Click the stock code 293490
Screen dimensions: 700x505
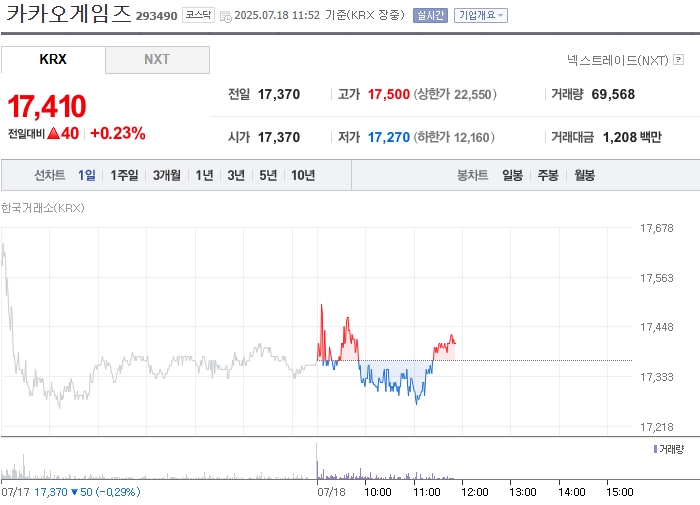click(156, 16)
